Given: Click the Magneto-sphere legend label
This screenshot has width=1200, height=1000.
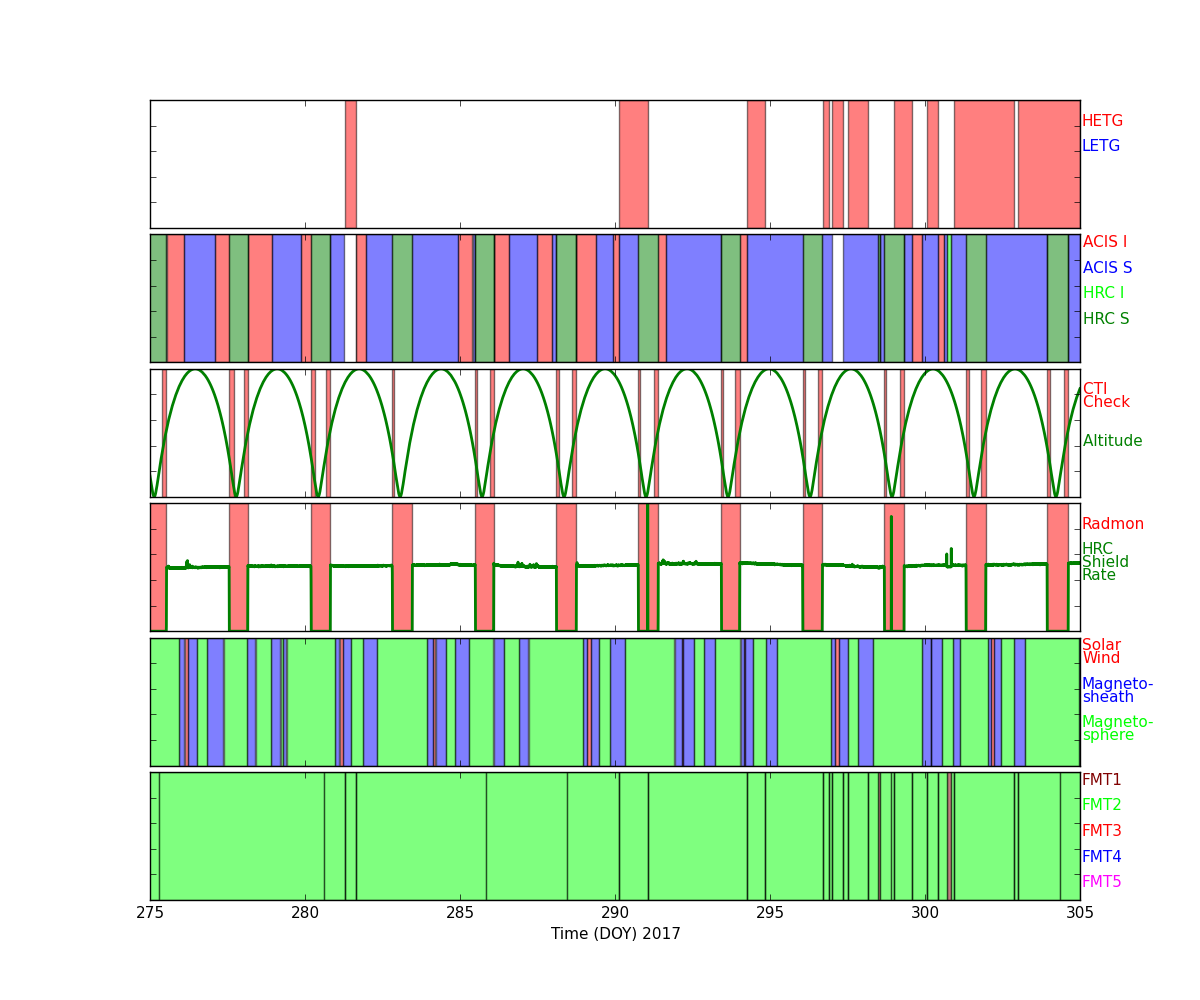Looking at the screenshot, I should tap(1117, 729).
